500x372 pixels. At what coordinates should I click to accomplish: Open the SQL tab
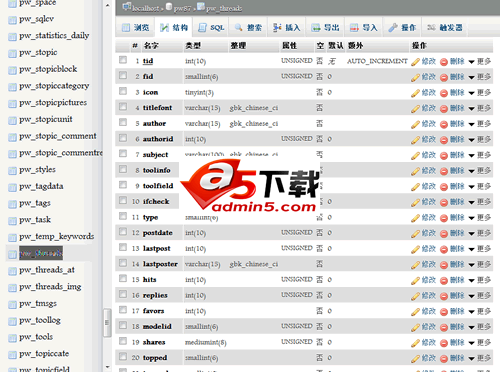[x=211, y=28]
